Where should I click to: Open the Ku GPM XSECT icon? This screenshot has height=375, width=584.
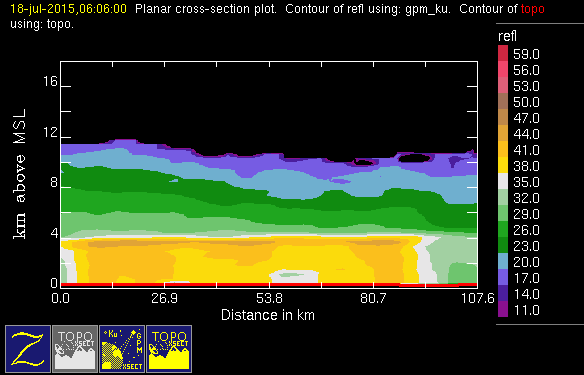coord(122,349)
